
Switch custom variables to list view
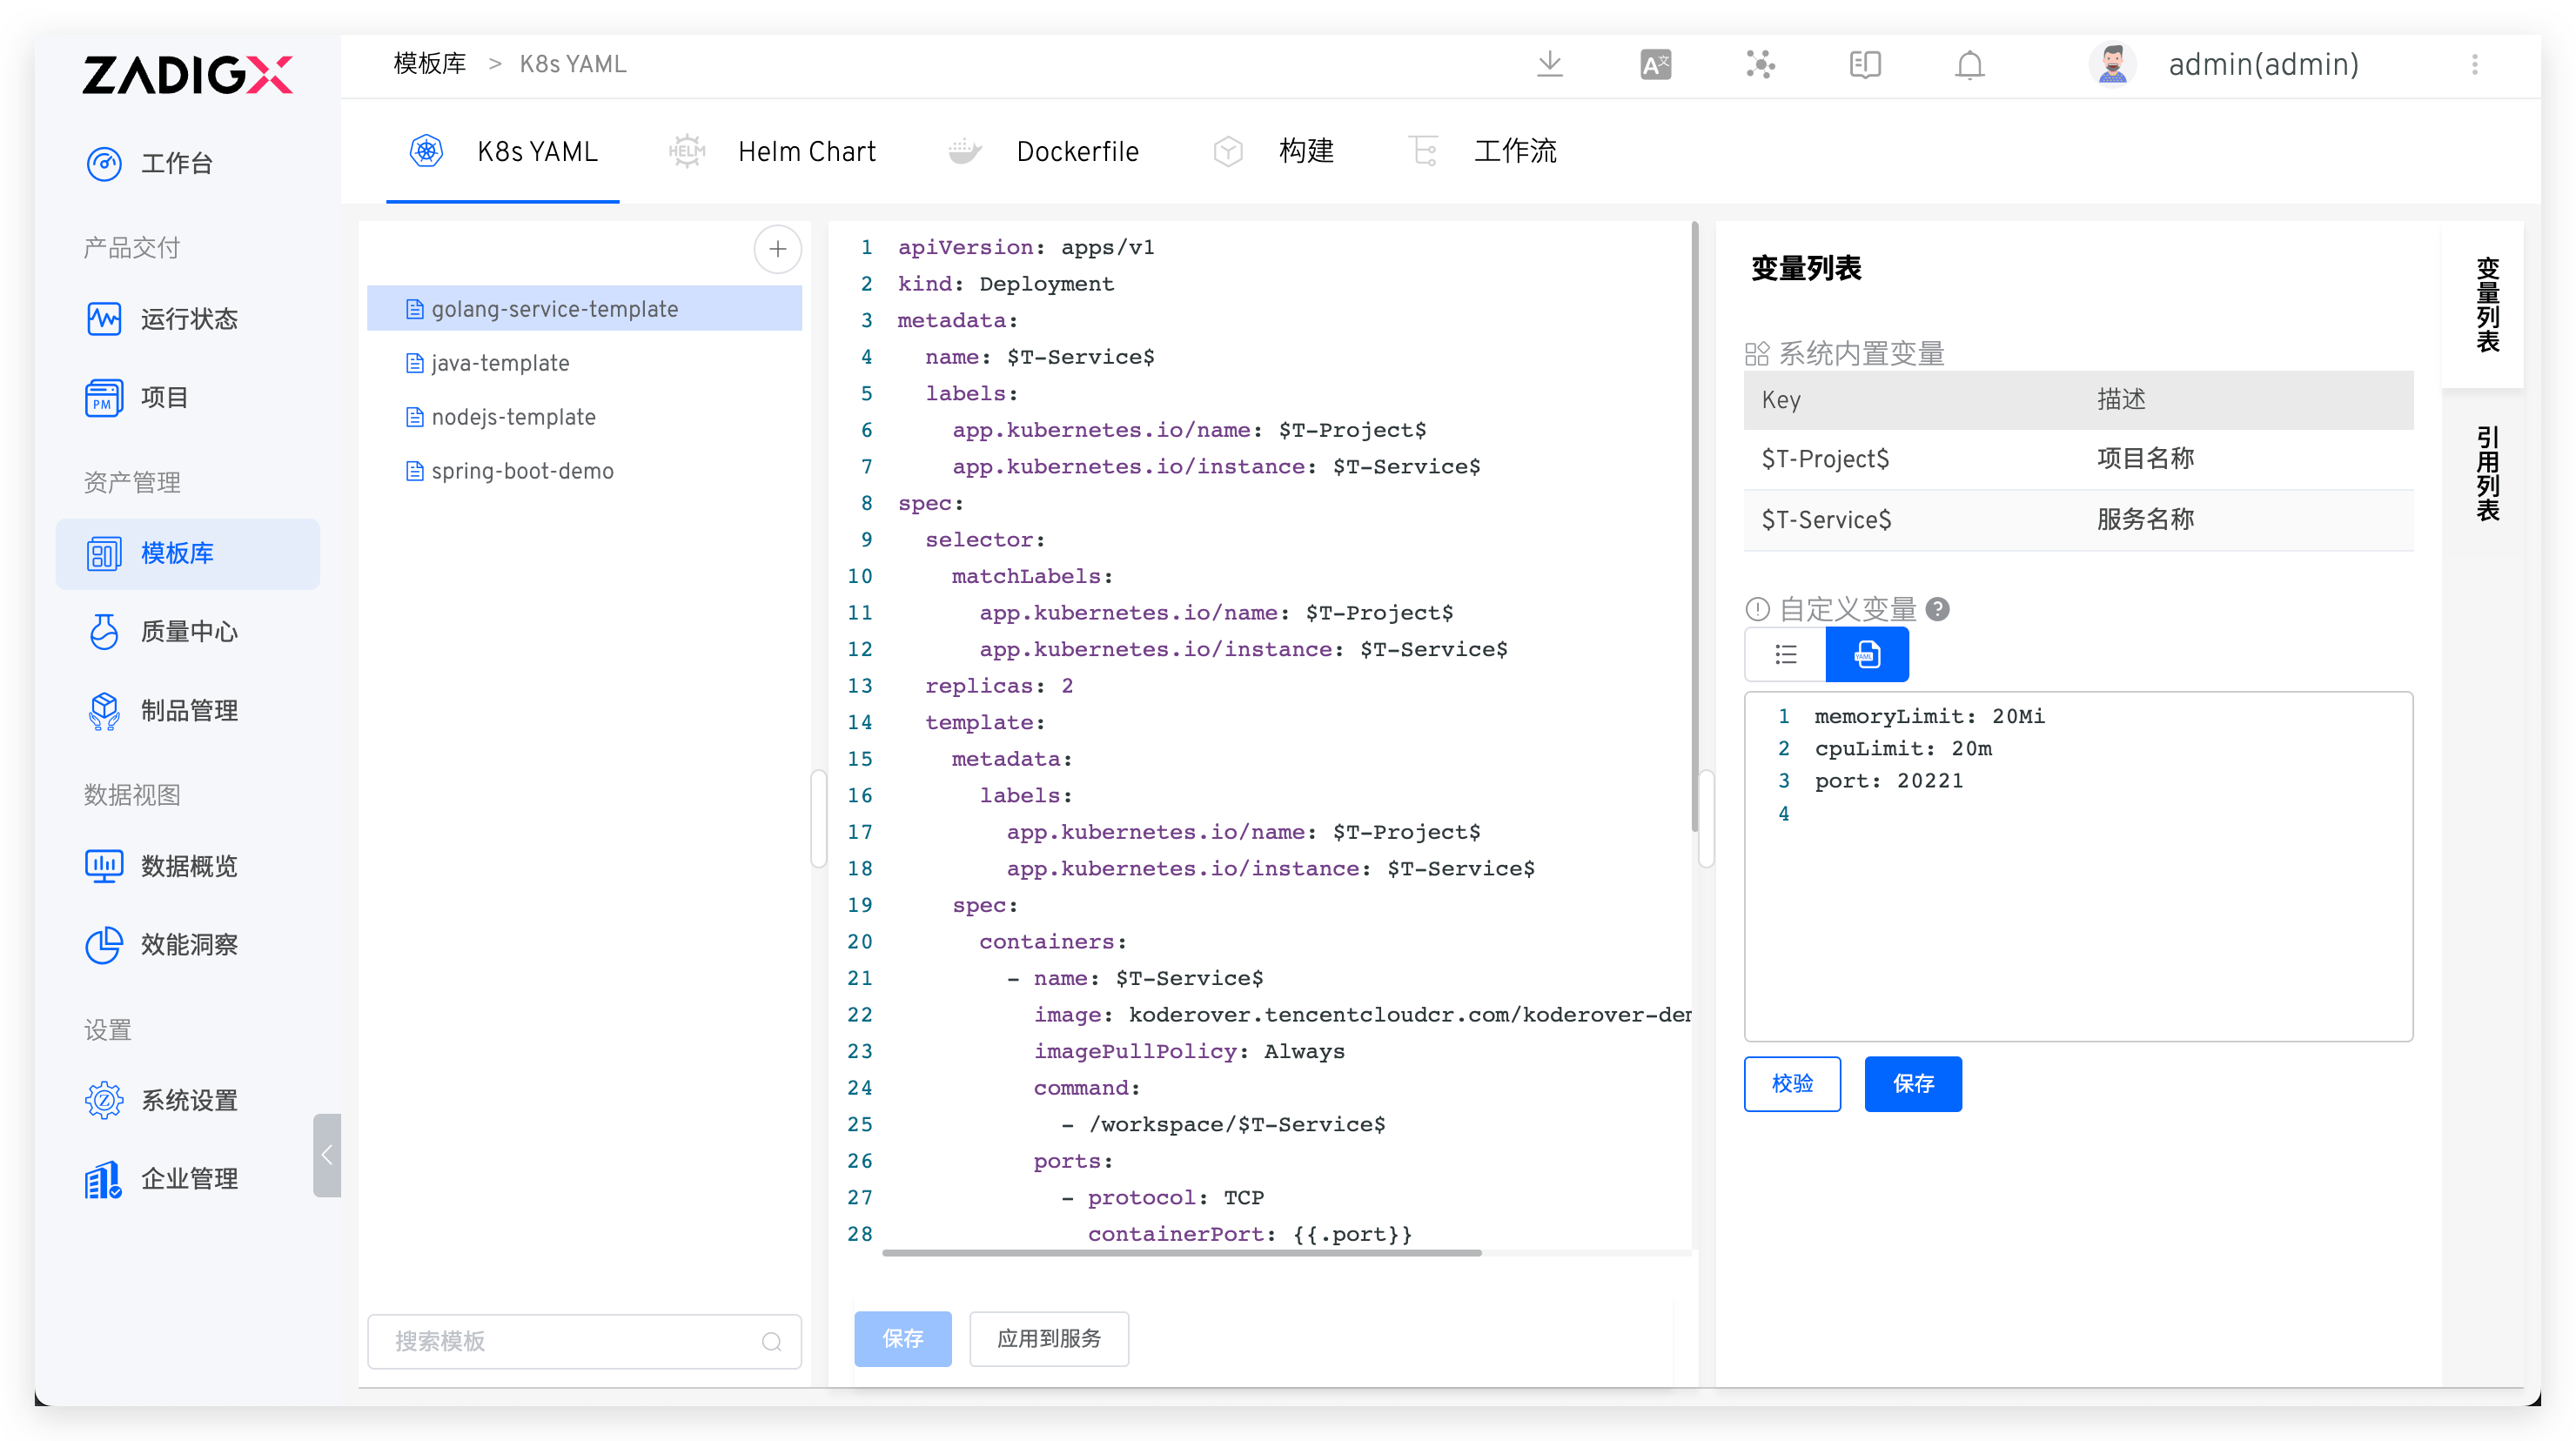coord(1786,654)
